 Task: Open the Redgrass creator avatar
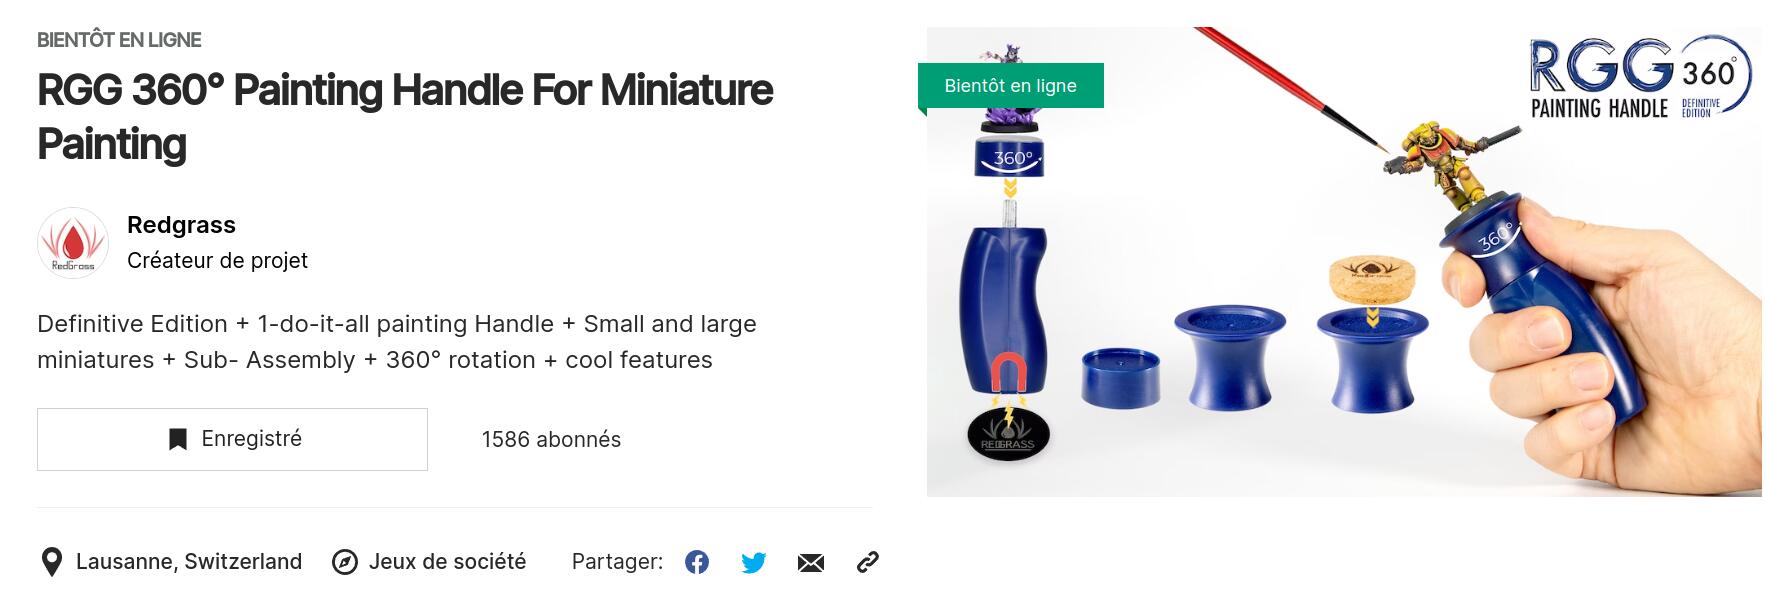click(x=73, y=243)
